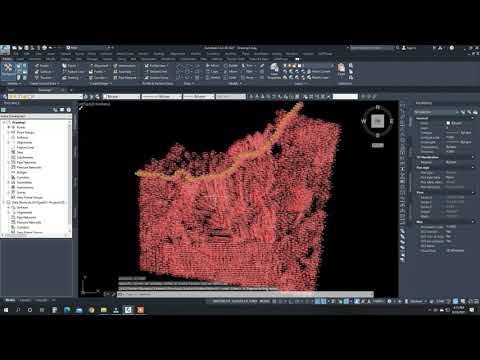The width and height of the screenshot is (480, 360).
Task: Click the Sign In user button
Action: 409,48
